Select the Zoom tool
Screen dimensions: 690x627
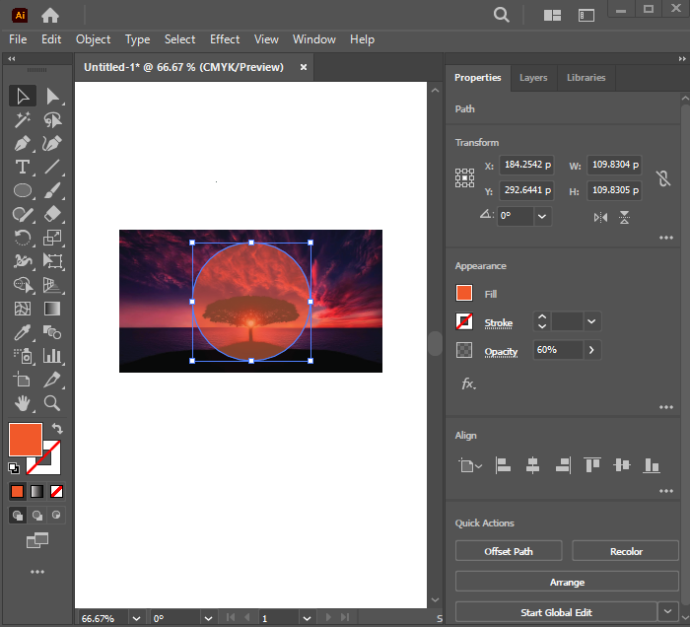click(52, 403)
